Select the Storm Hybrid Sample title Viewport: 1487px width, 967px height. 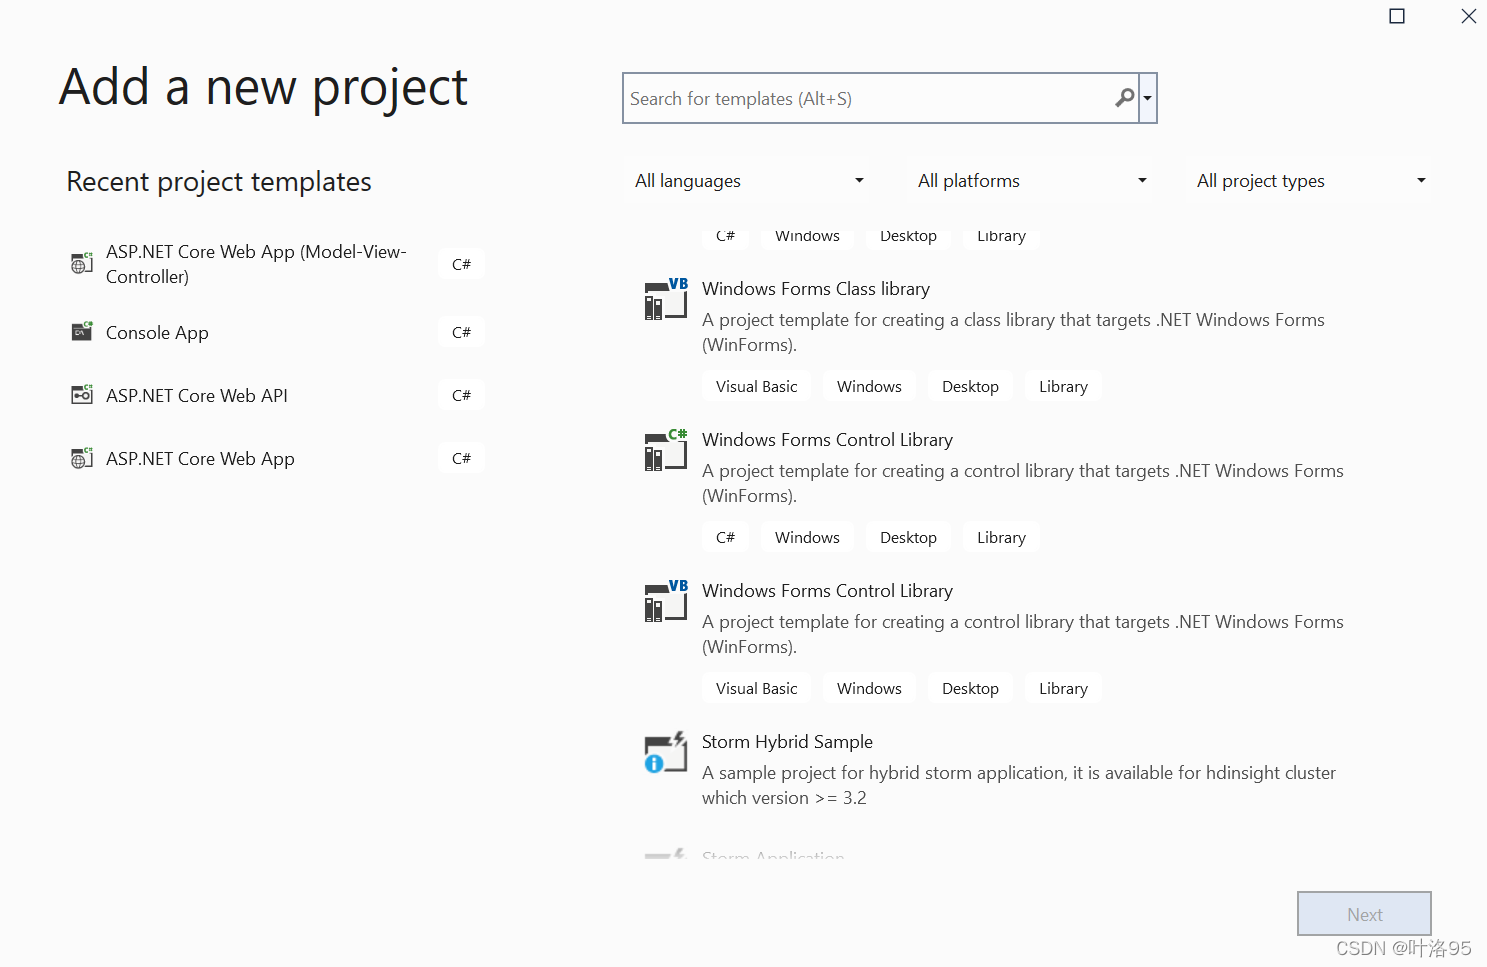click(x=787, y=741)
